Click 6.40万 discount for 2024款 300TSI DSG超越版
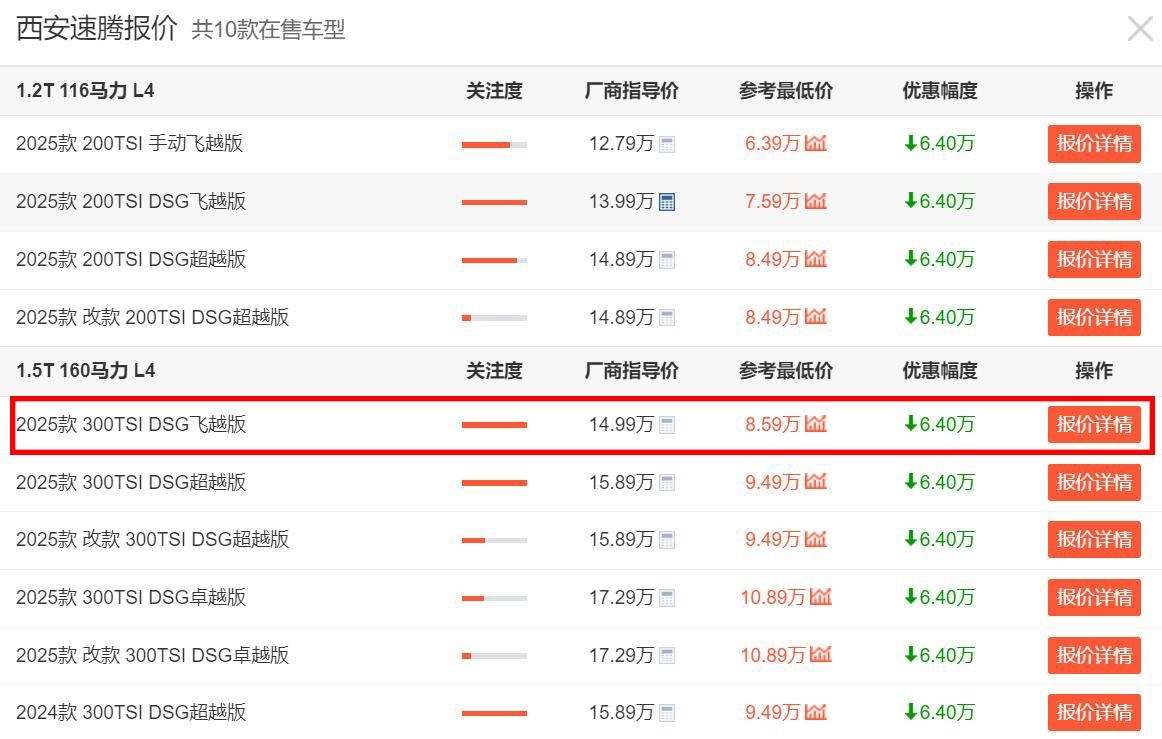The image size is (1162, 739). (940, 712)
